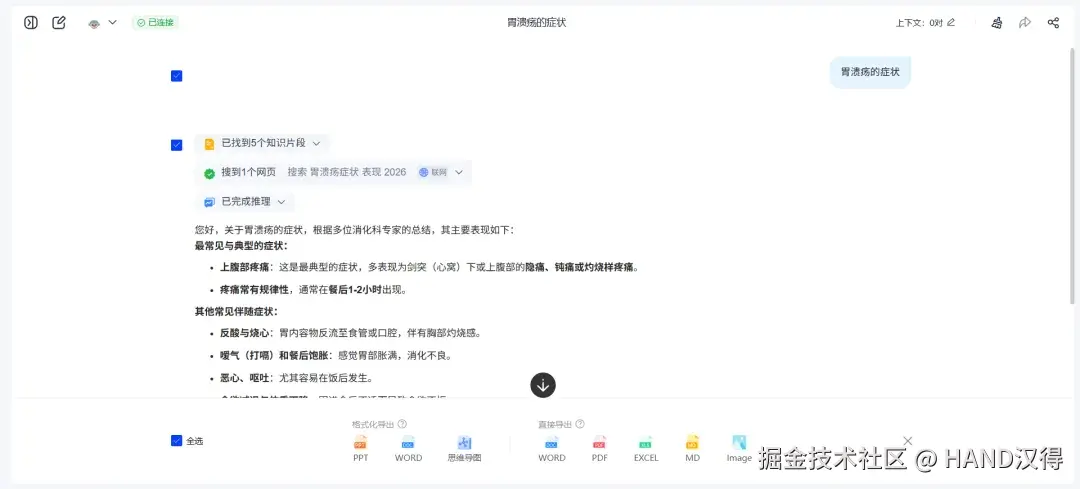Uncheck the user message checkbox
This screenshot has width=1080, height=489.
pos(176,76)
